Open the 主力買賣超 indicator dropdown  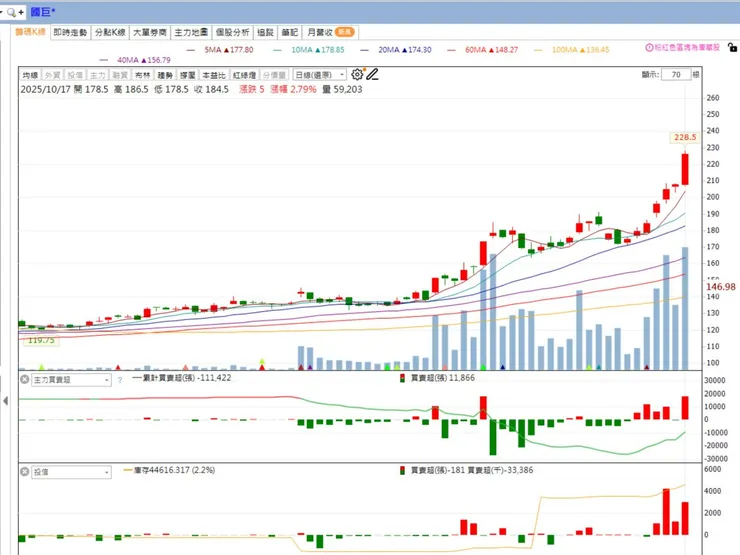71,380
